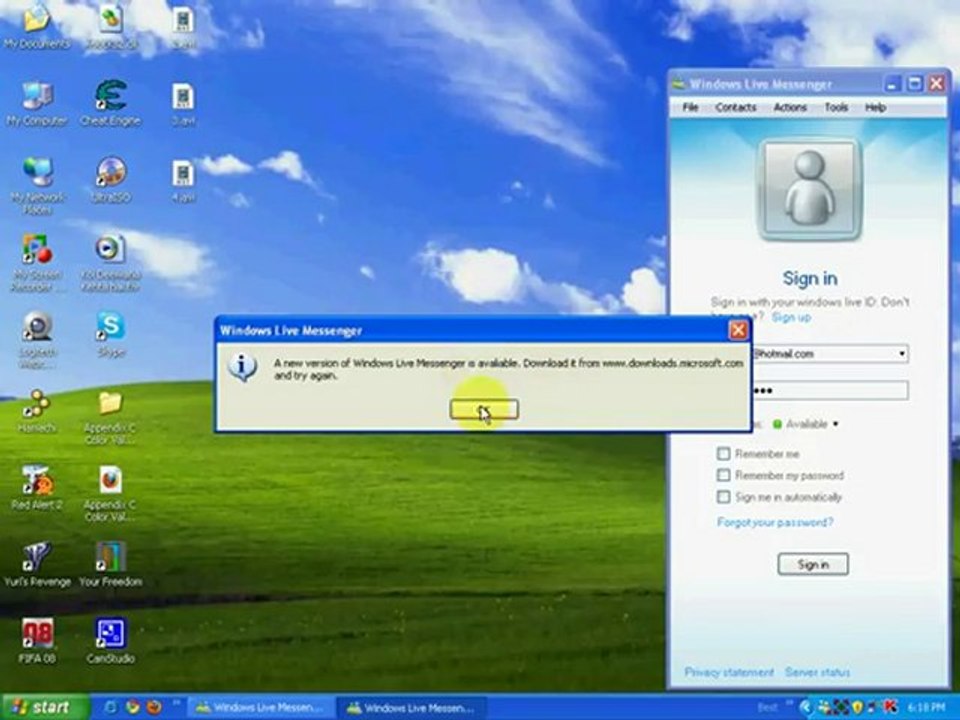The image size is (960, 720).
Task: Click the Windows Start button
Action: coord(44,707)
